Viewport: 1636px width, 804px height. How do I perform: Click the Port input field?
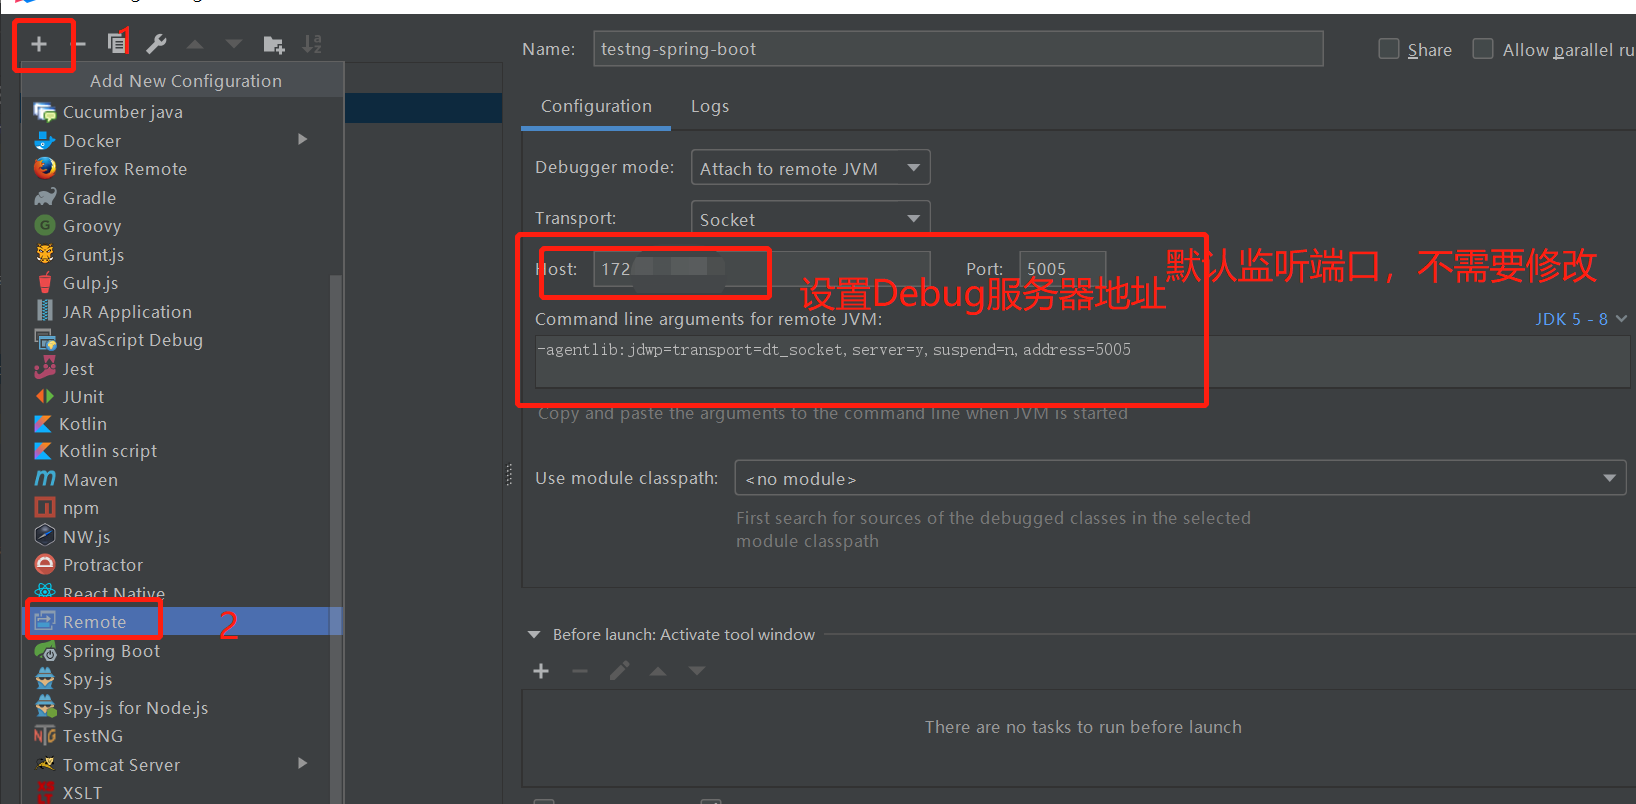(x=1062, y=269)
